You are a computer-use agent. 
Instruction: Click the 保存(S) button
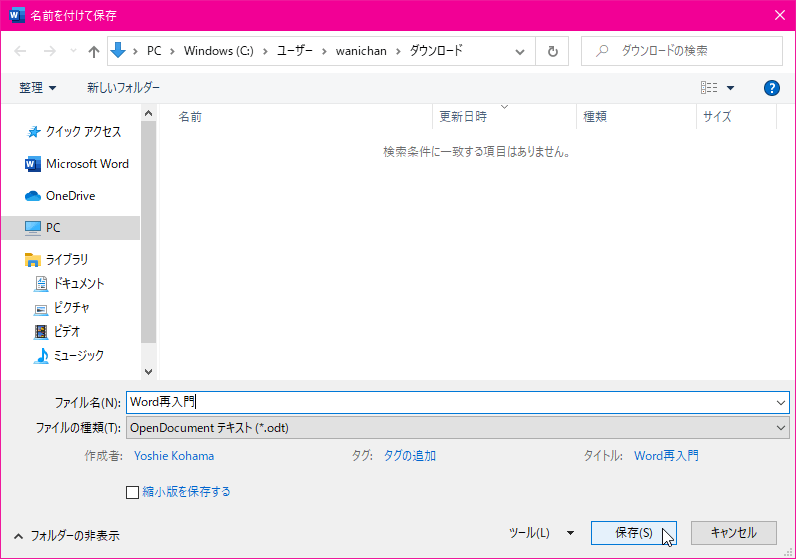634,533
